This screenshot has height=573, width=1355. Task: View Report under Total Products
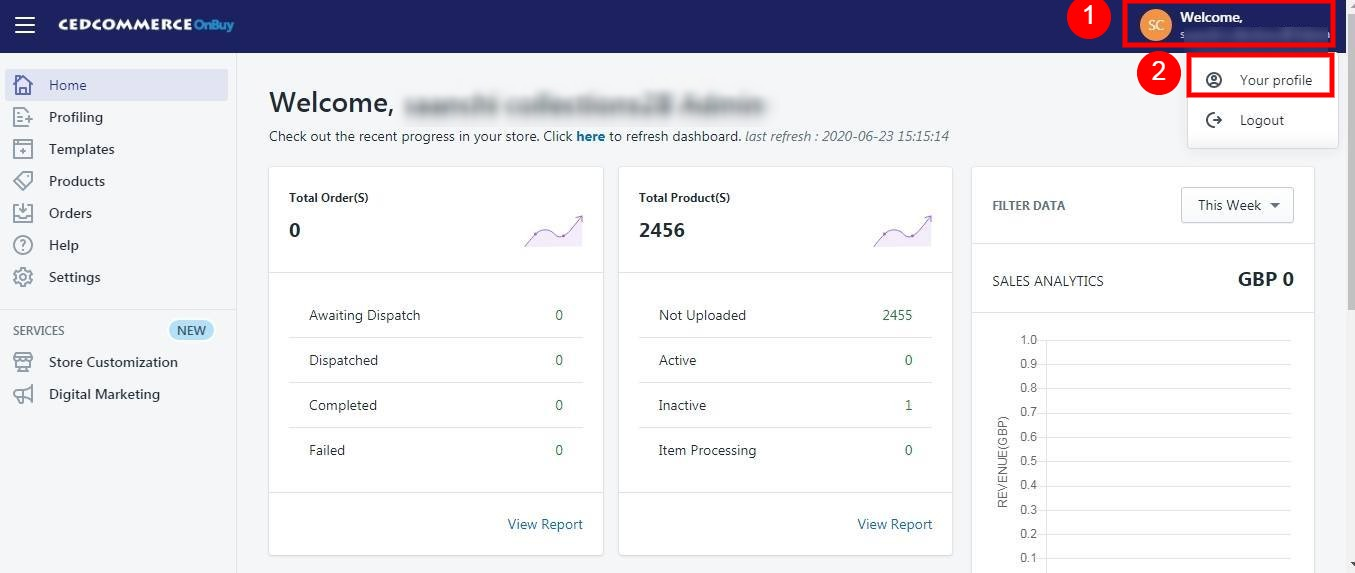point(895,524)
